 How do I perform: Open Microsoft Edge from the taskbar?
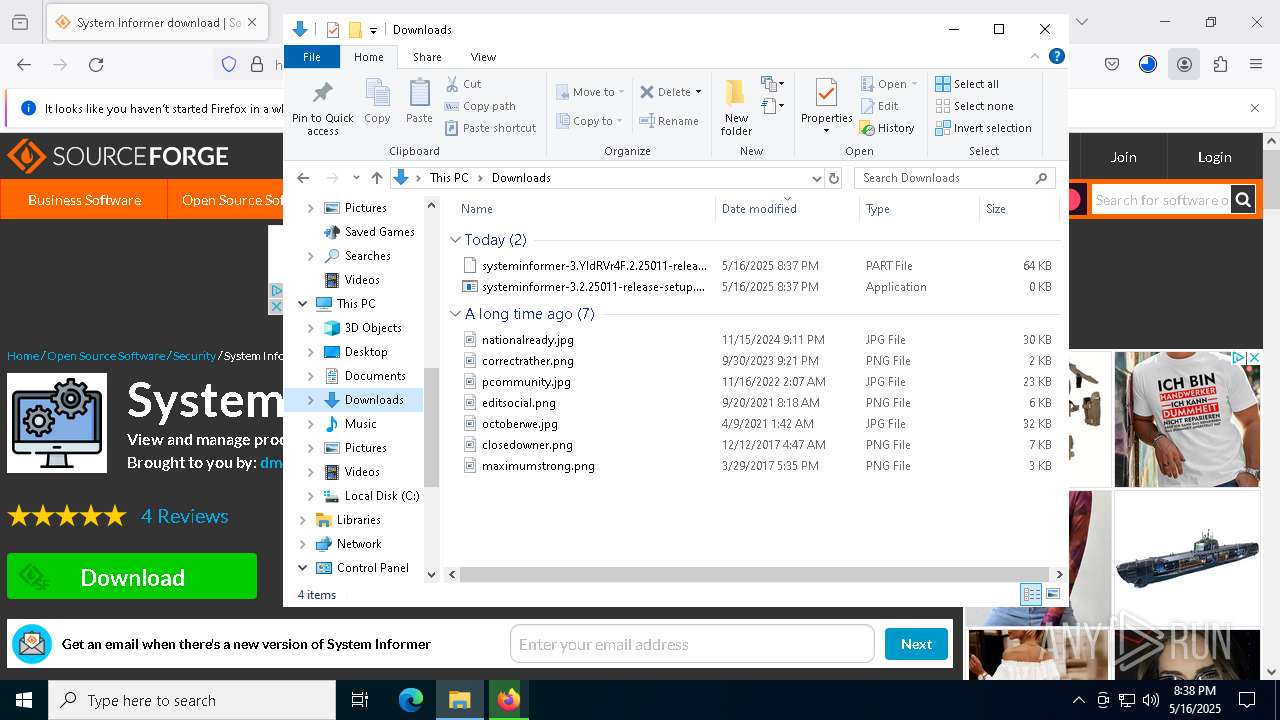tap(411, 700)
